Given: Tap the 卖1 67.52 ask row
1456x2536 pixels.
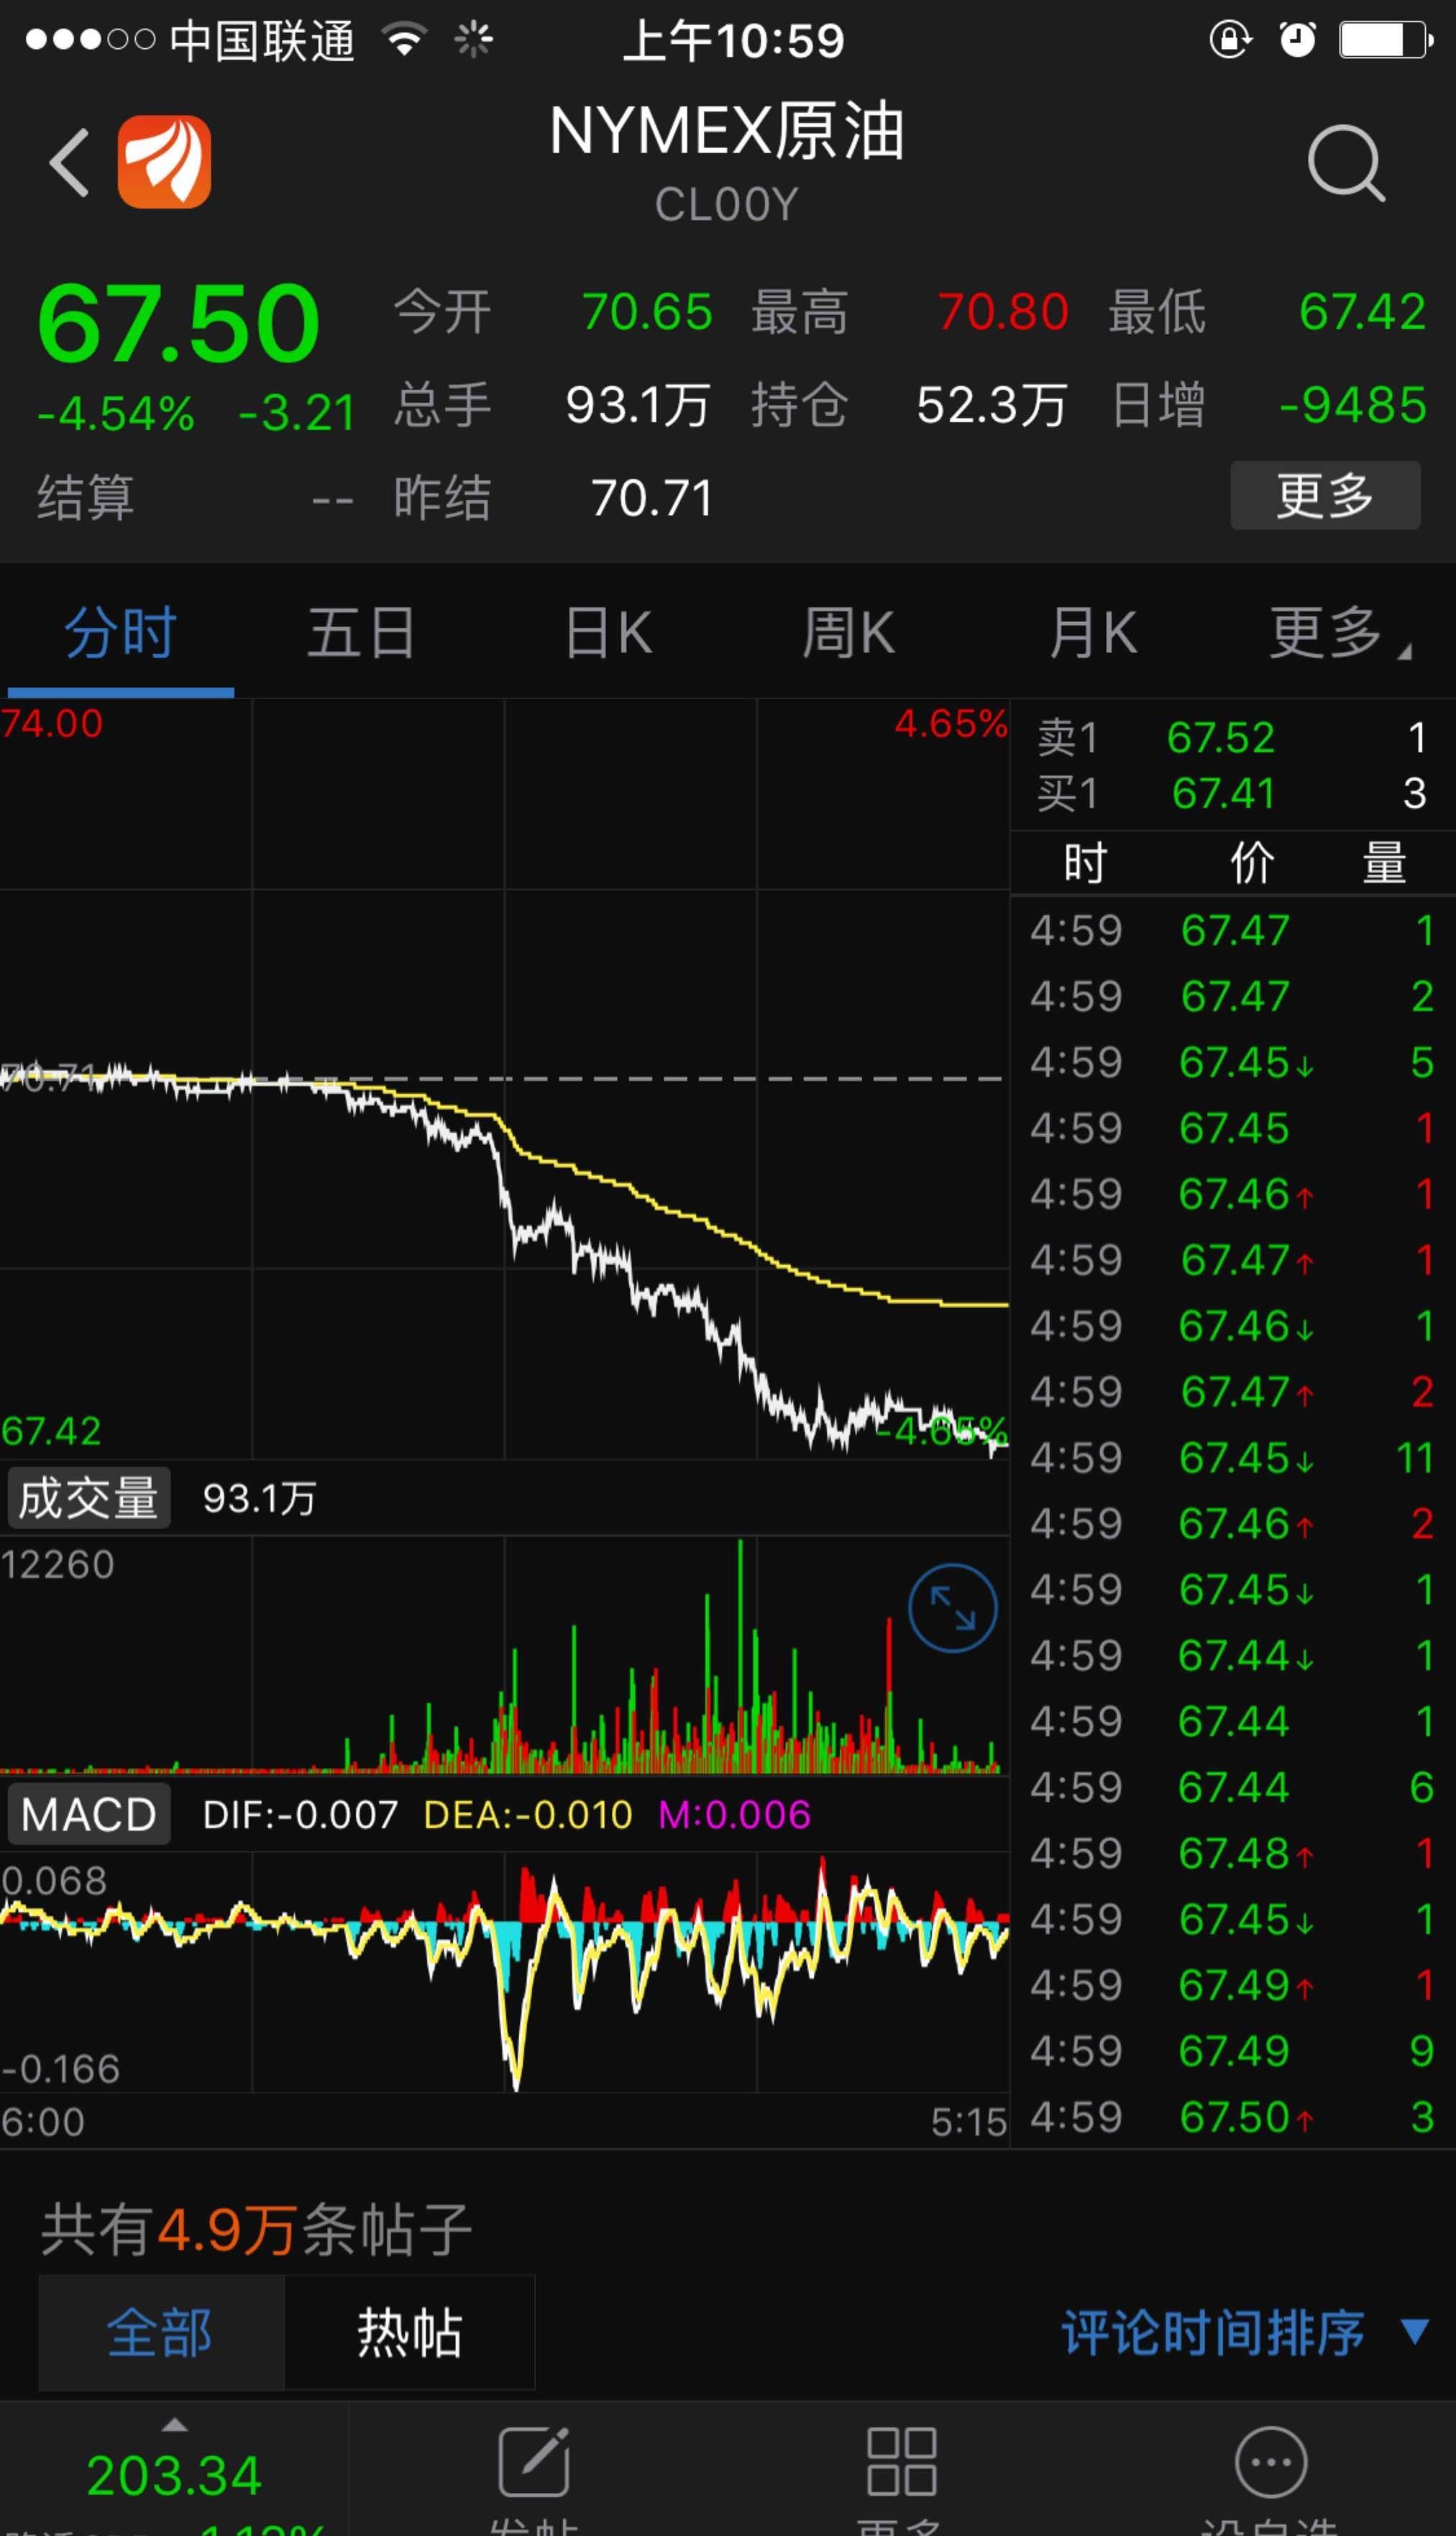Looking at the screenshot, I should pos(1232,738).
